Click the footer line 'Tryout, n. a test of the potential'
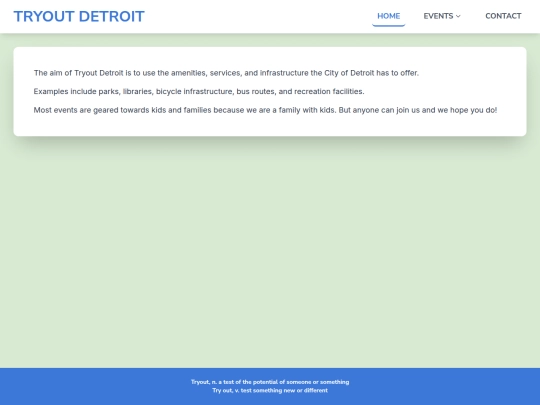The image size is (540, 405). click(270, 382)
